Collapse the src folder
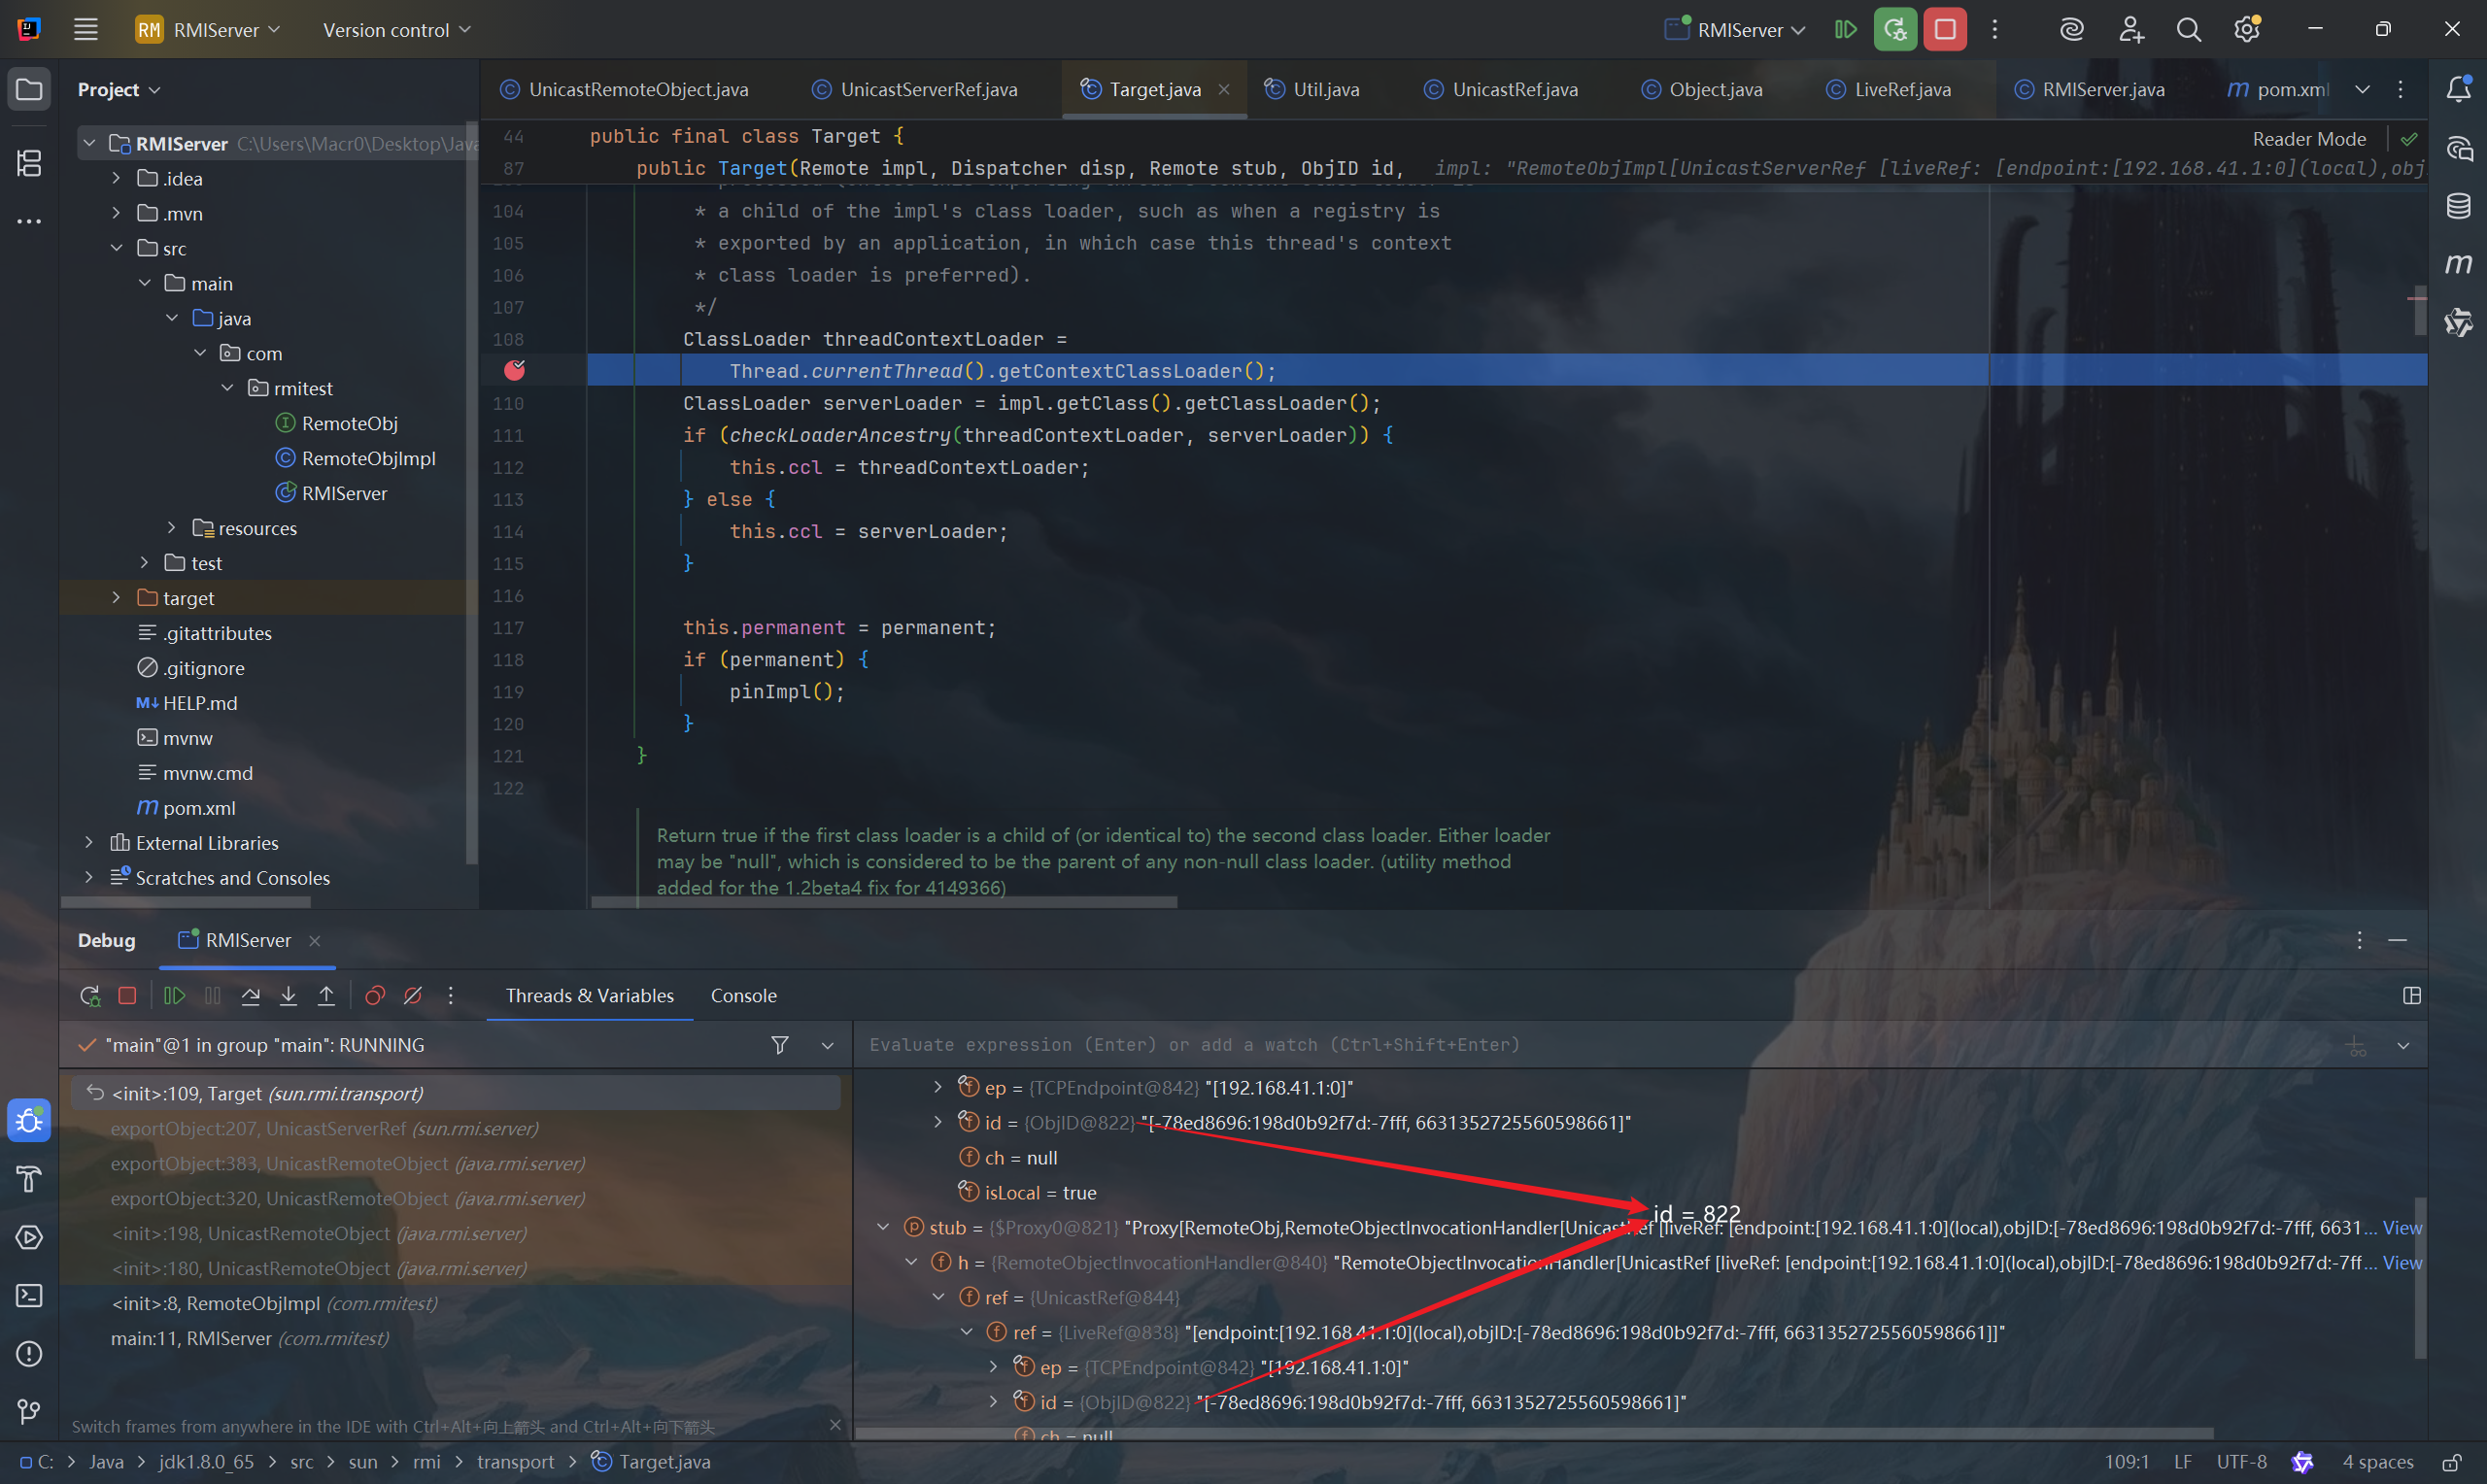The width and height of the screenshot is (2487, 1484). (x=116, y=248)
